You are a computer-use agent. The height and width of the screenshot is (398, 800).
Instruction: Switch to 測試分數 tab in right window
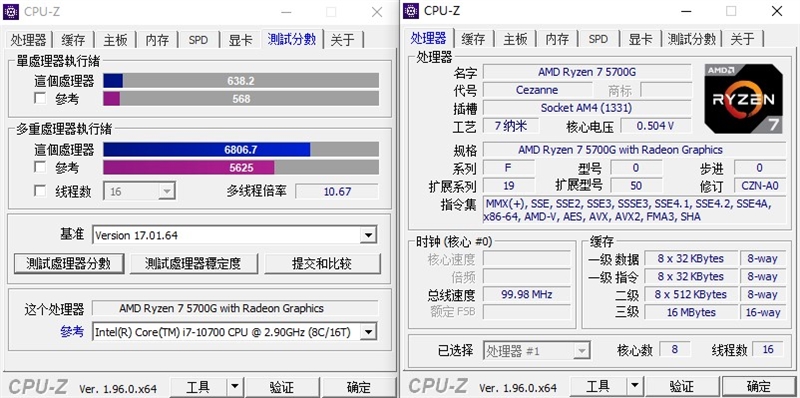[692, 40]
